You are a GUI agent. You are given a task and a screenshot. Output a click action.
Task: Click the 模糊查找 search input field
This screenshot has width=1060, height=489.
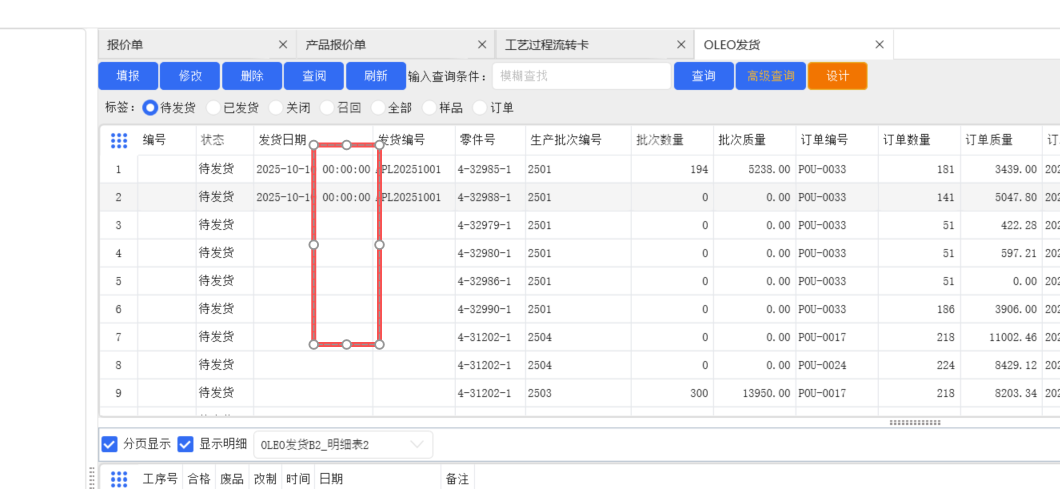[x=581, y=76]
